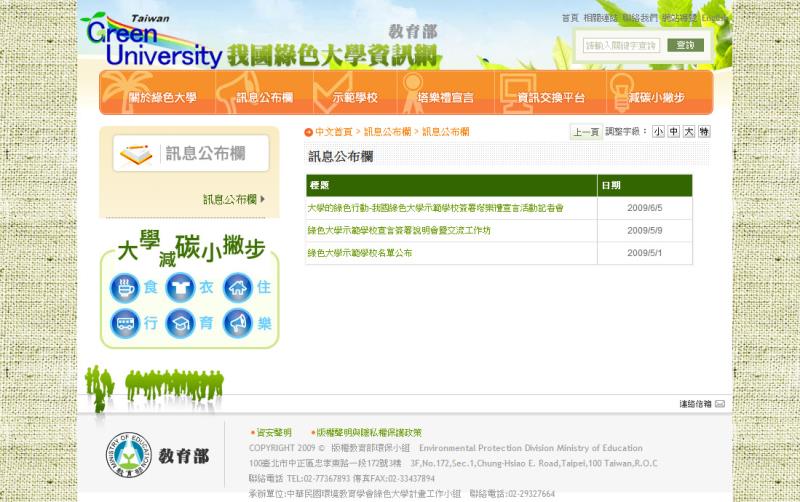
Task: Open 行 (transport) bus icon
Action: (125, 323)
